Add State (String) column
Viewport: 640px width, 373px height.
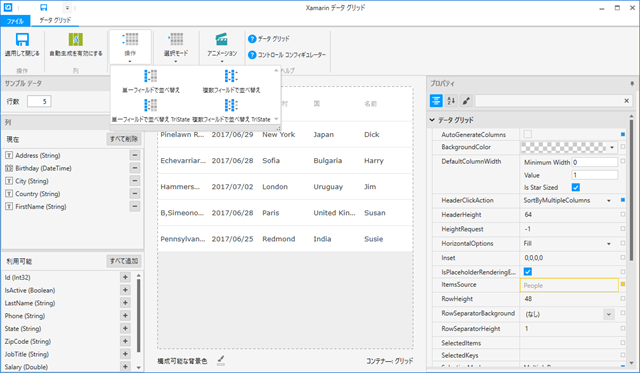[x=125, y=328]
